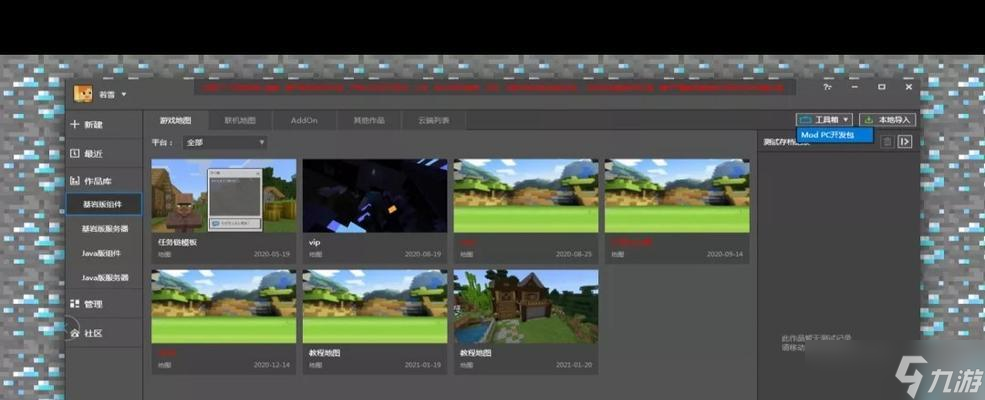
Task: Minimize the studio window
Action: (855, 87)
